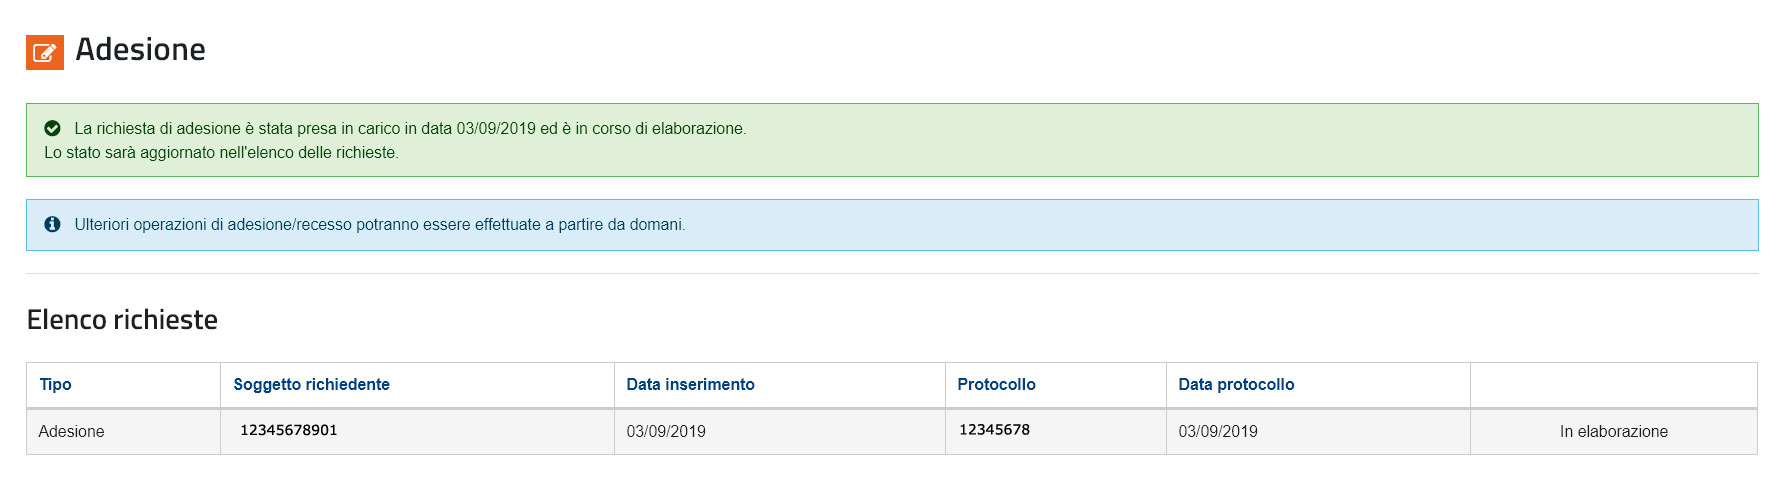The image size is (1779, 502).
Task: Click the In elaborazione status cell
Action: click(x=1614, y=431)
